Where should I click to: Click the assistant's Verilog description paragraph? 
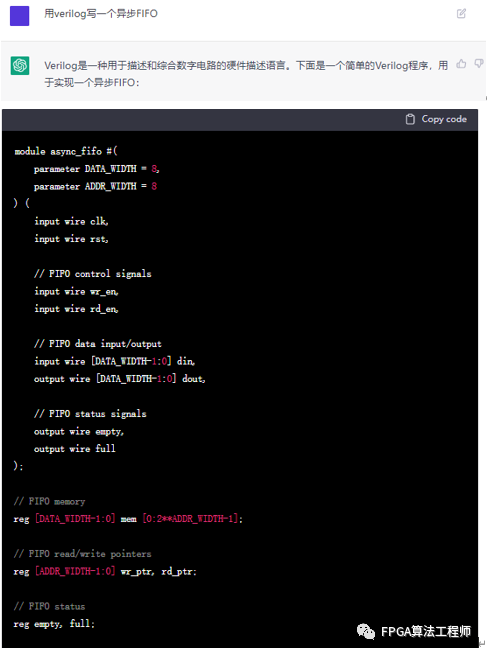(246, 74)
